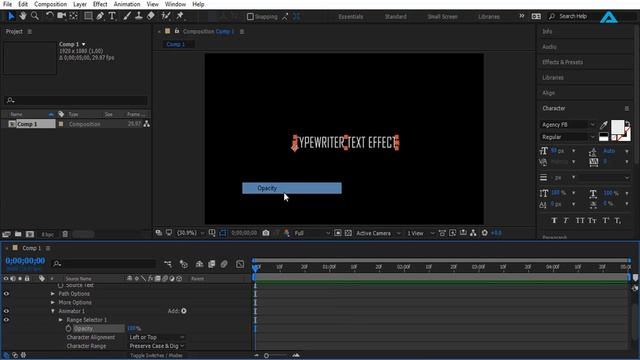
Task: Select the Eraser tool
Action: [151, 16]
